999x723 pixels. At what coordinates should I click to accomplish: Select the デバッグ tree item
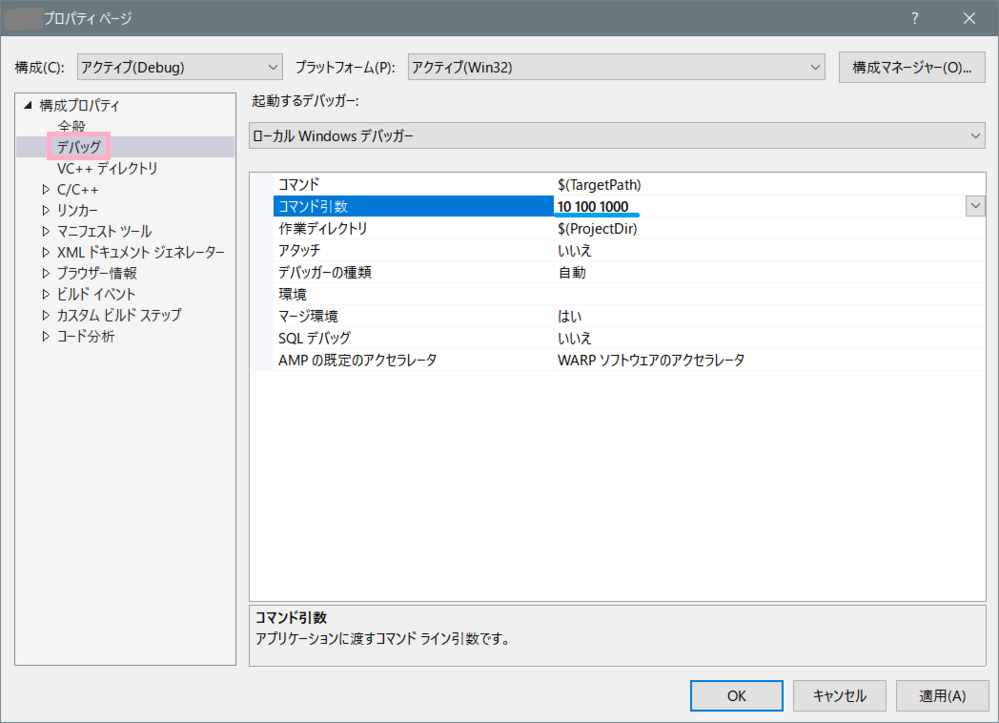[79, 148]
